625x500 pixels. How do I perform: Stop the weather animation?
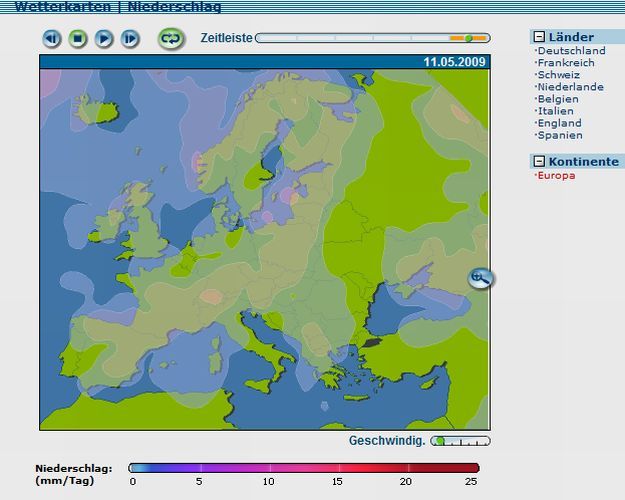coord(78,39)
